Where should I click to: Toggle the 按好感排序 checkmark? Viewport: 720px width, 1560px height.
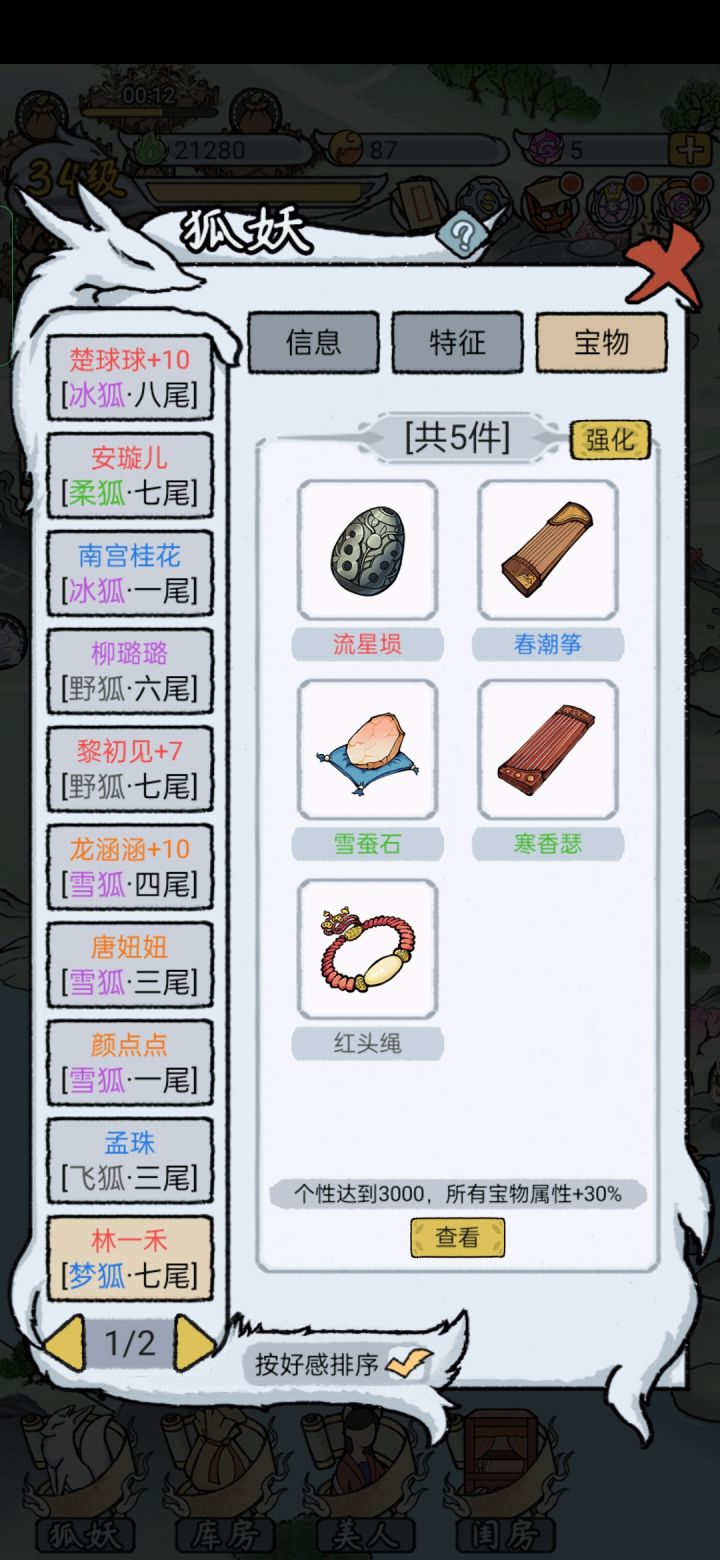coord(409,1364)
